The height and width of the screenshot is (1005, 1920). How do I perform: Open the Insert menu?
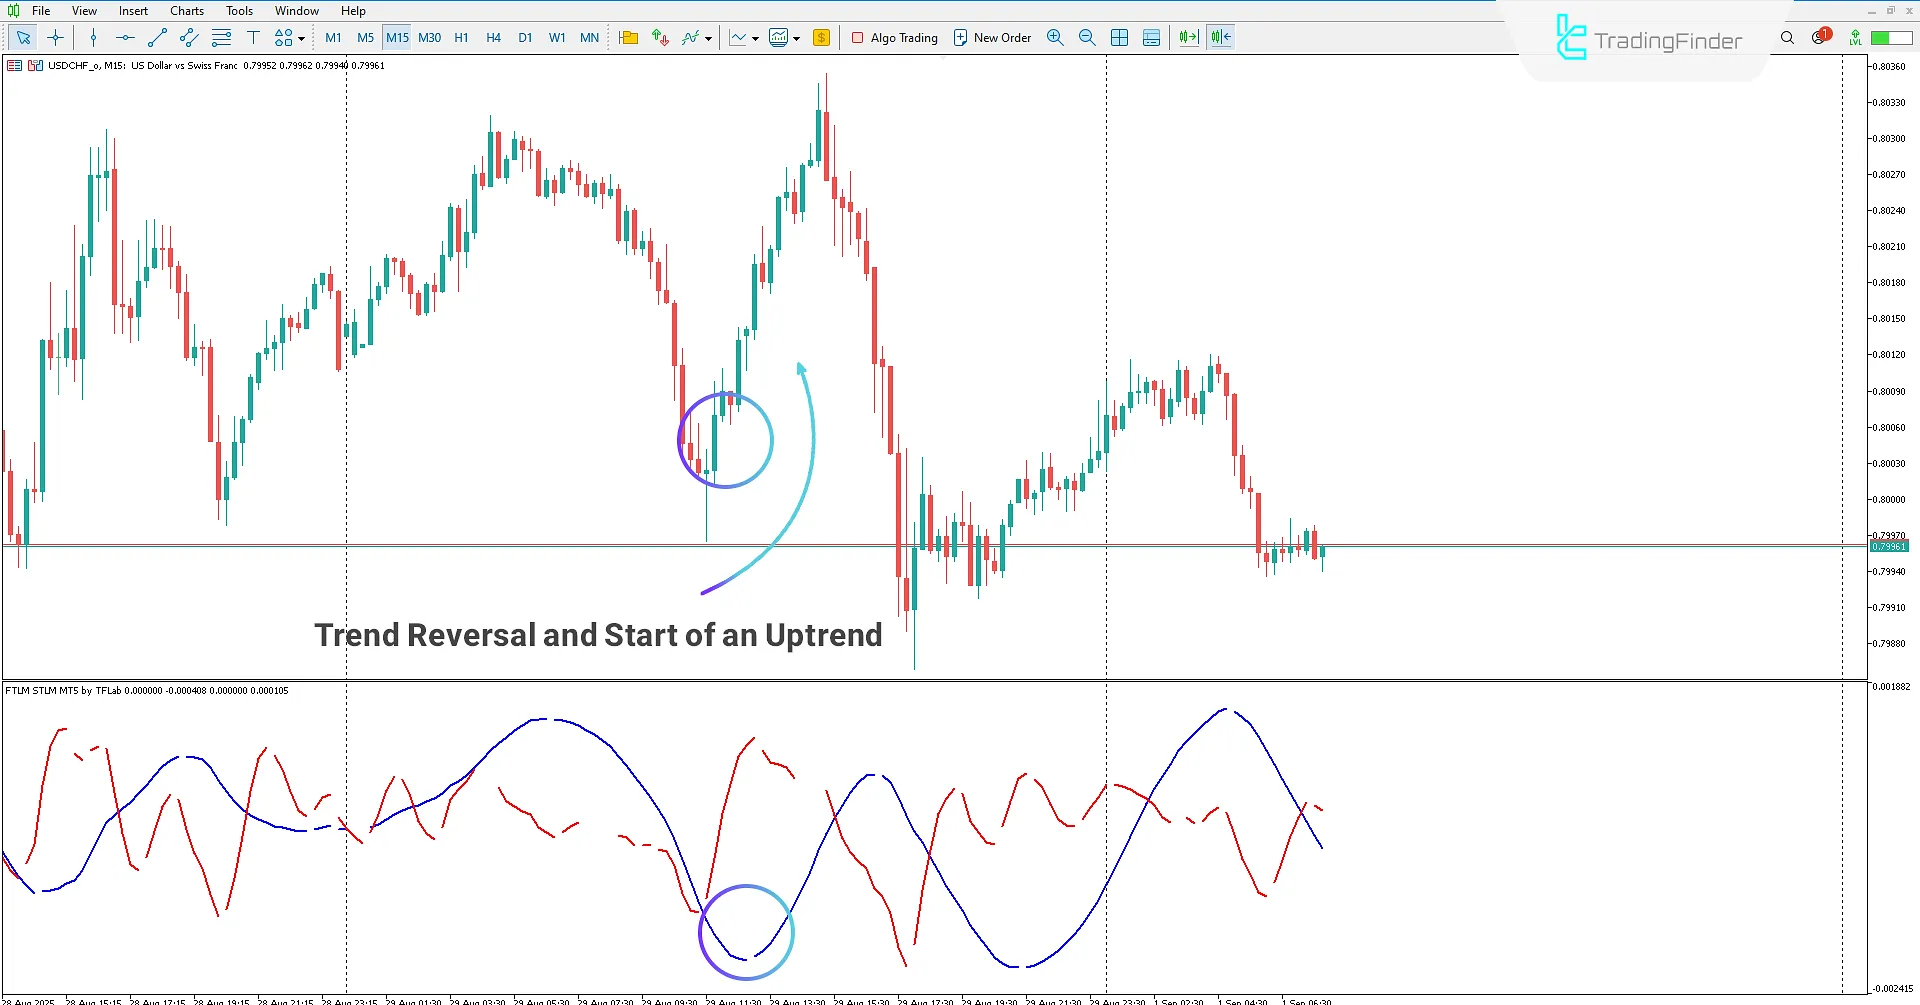pos(133,11)
